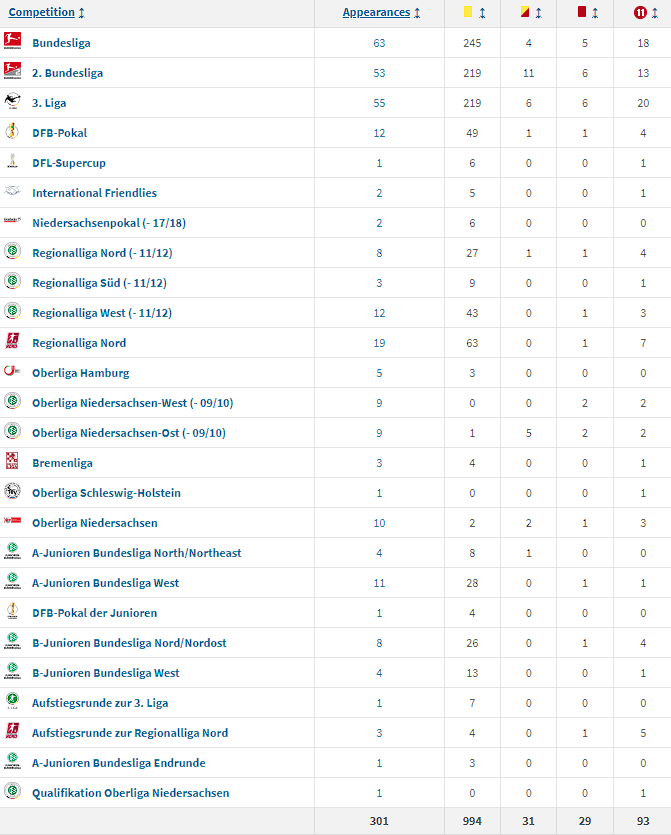Open the 2. Bundesliga competition link

68,73
